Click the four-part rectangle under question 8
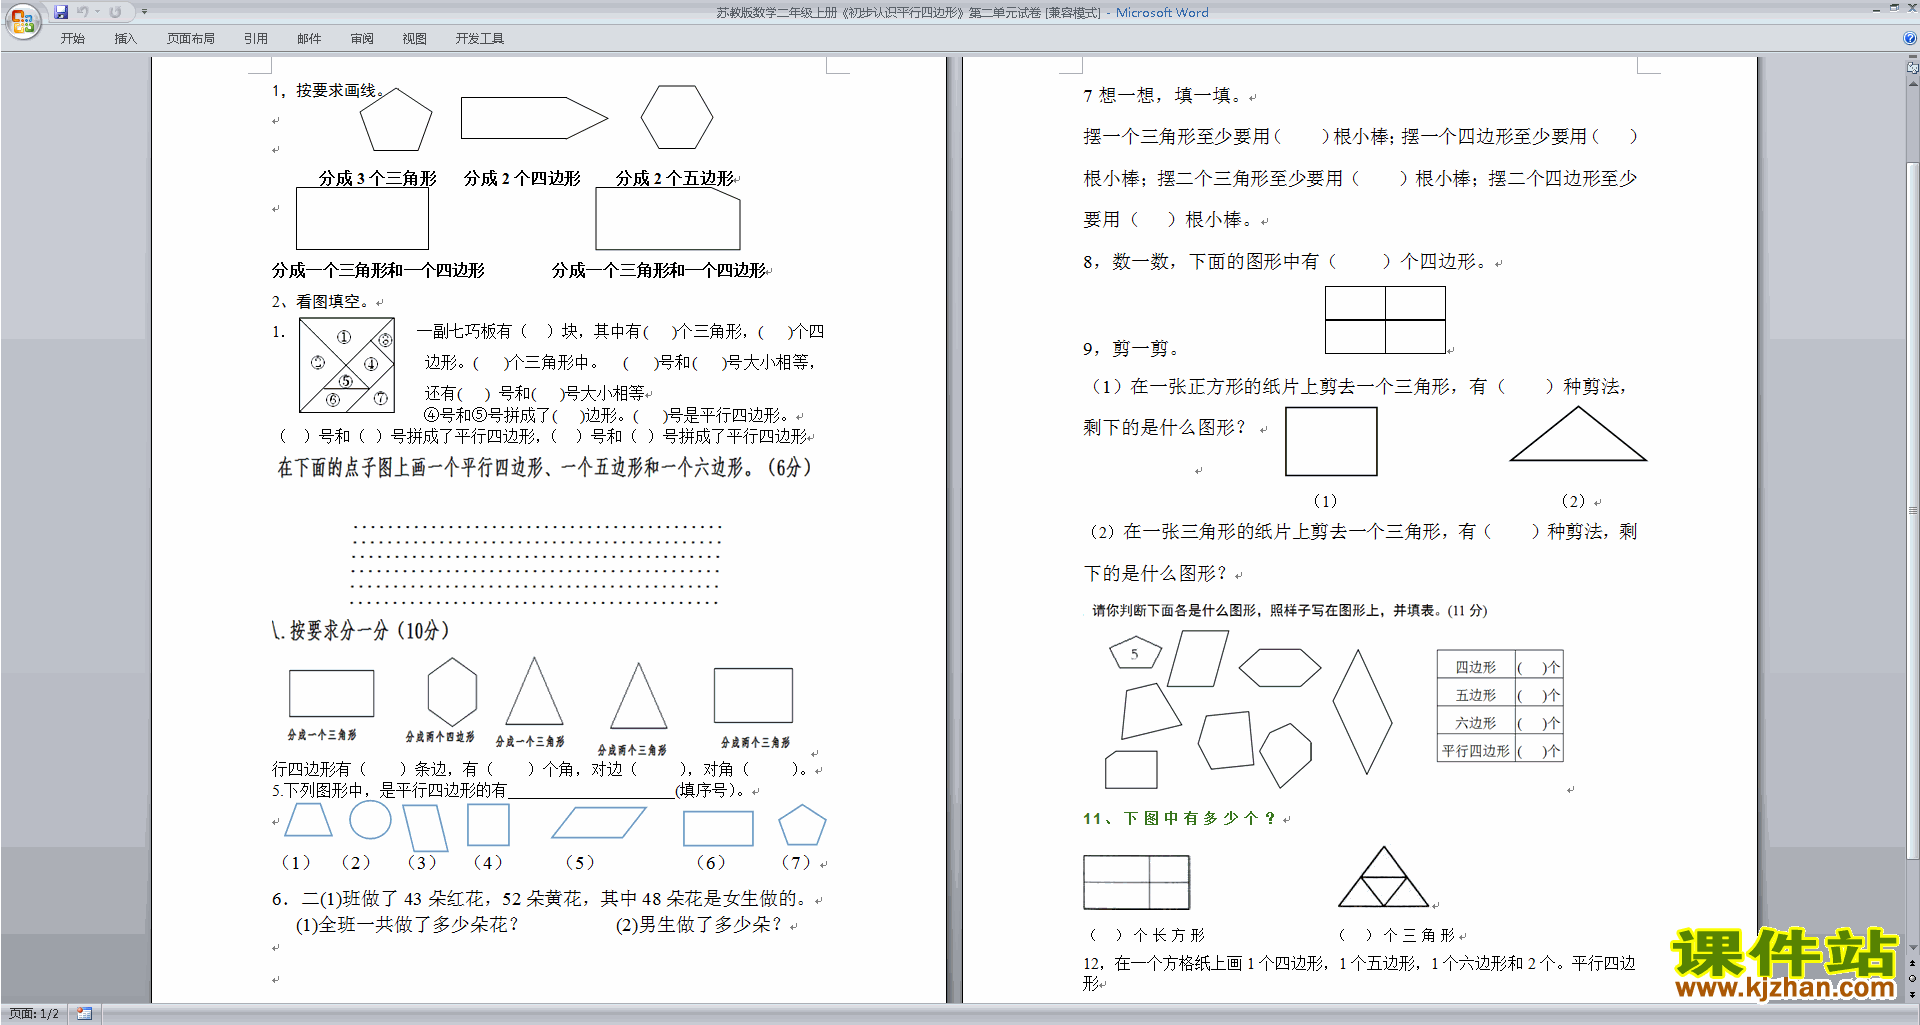 pyautogui.click(x=1385, y=320)
